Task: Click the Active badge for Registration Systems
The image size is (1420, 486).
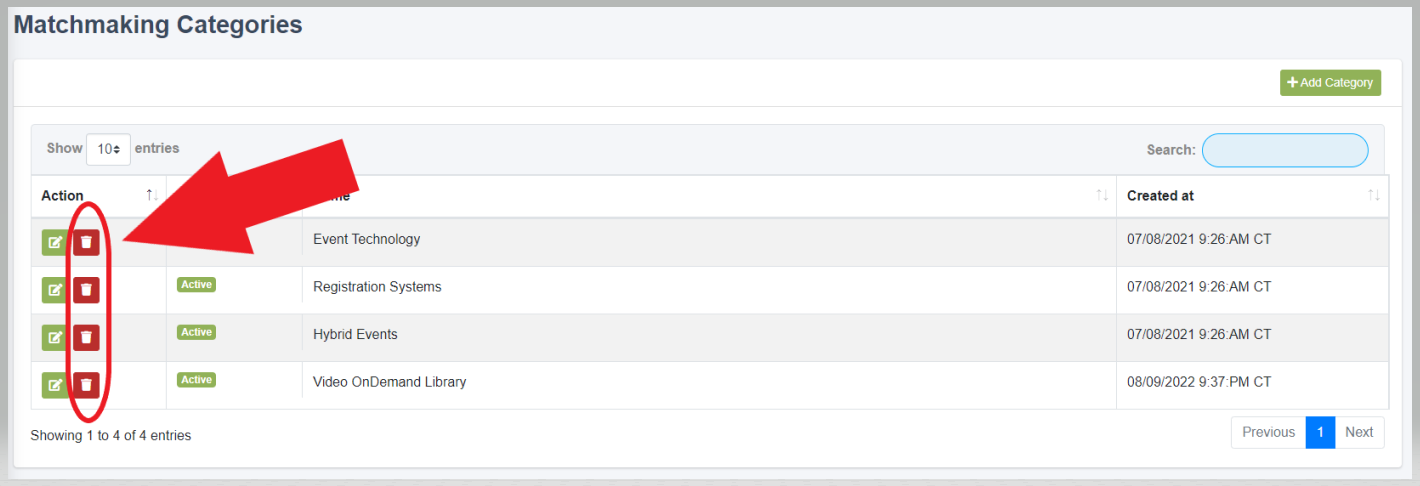Action: tap(196, 285)
